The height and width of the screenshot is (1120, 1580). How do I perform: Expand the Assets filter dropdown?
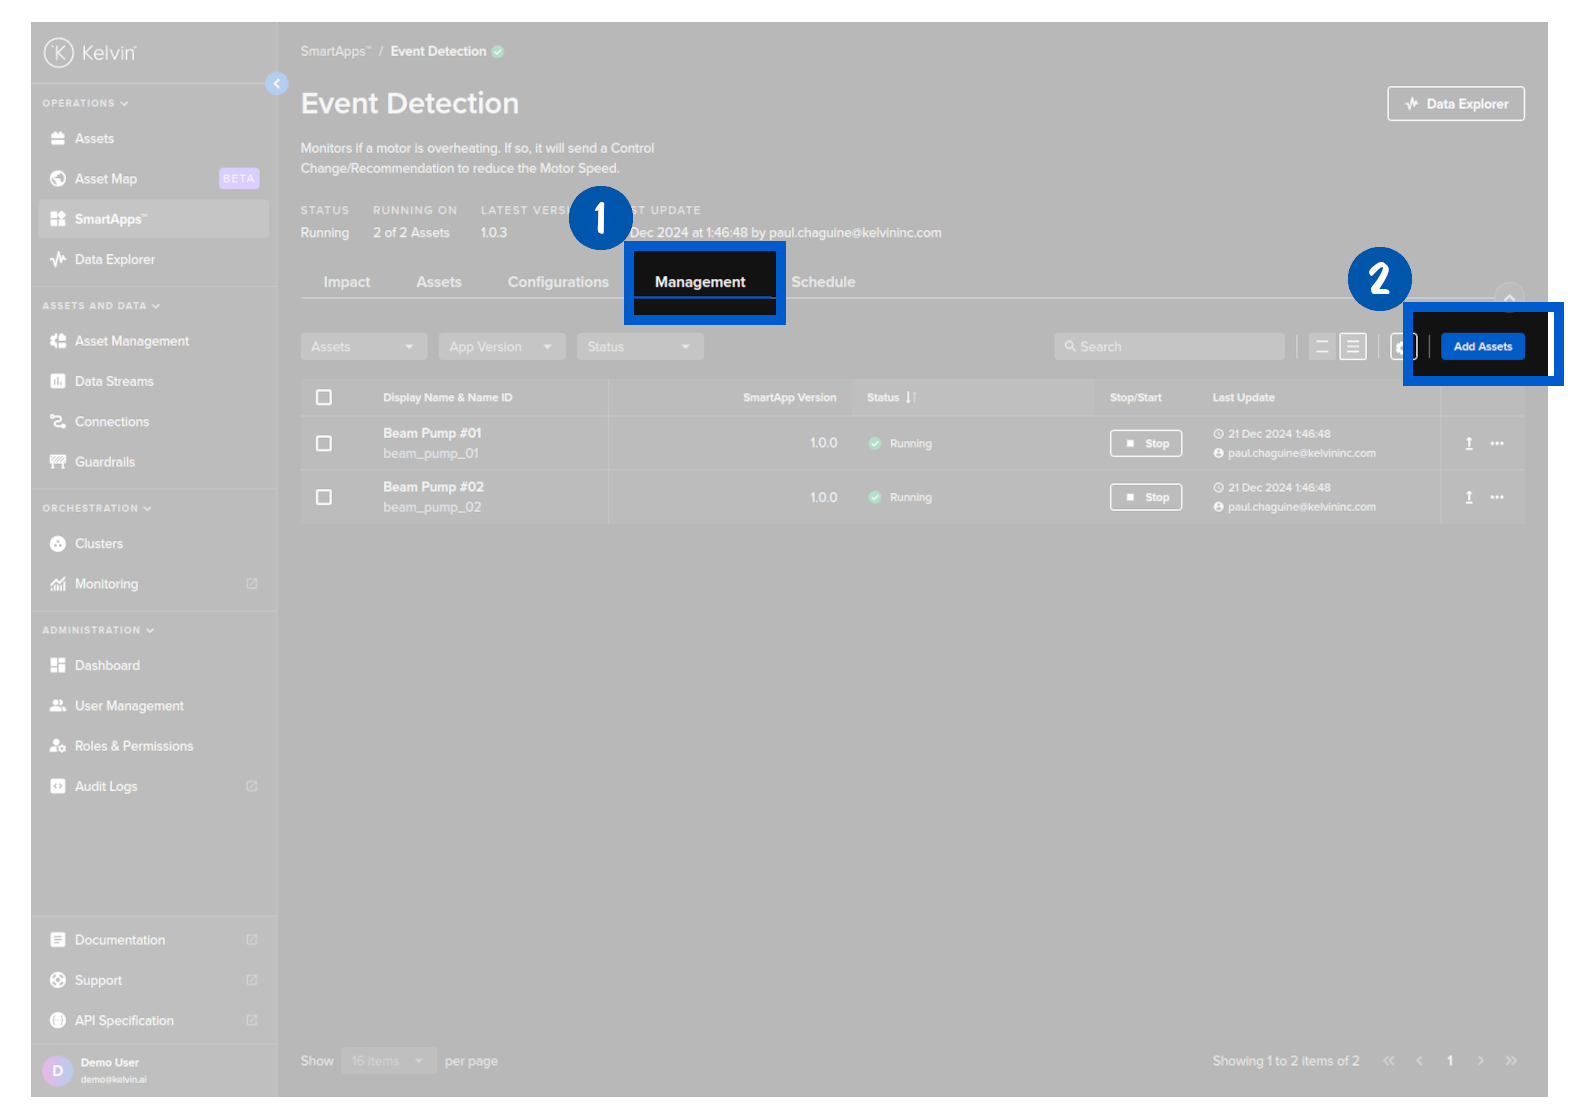(363, 347)
